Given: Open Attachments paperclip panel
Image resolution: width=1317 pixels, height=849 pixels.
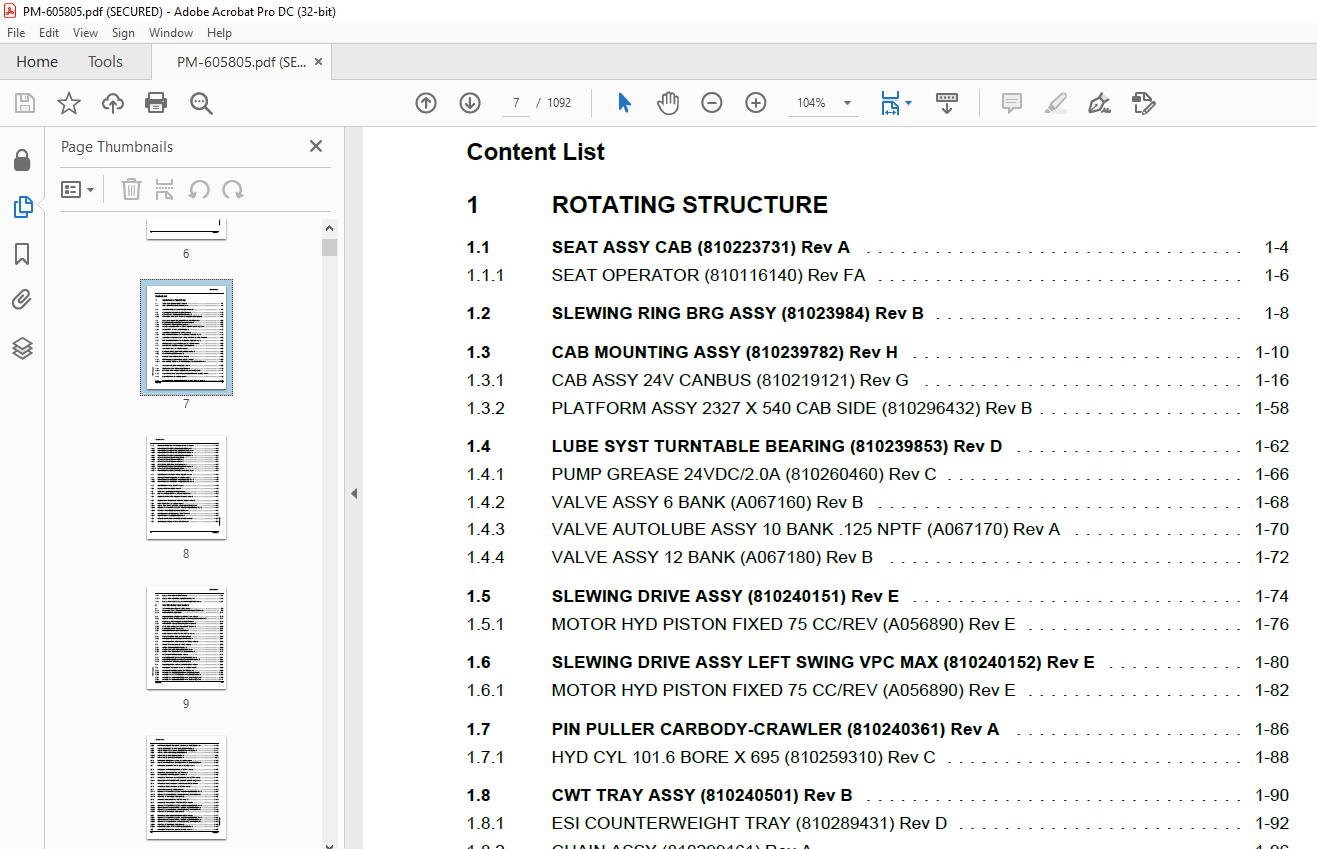Looking at the screenshot, I should (22, 300).
